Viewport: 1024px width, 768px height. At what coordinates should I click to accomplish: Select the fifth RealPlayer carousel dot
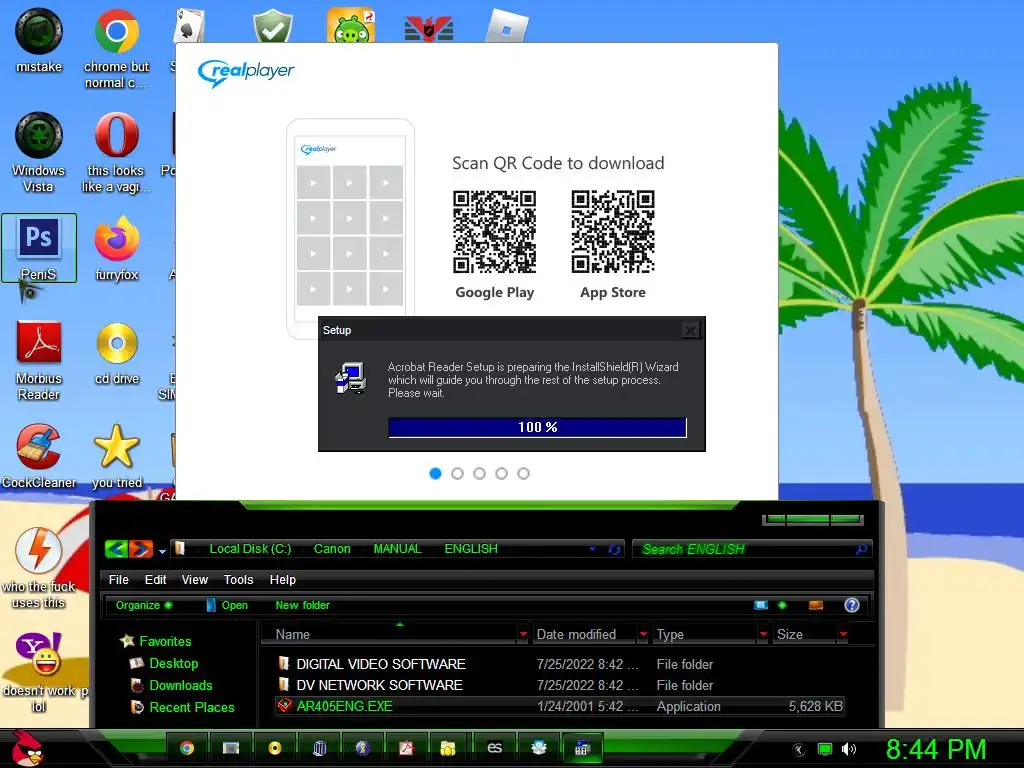click(523, 473)
